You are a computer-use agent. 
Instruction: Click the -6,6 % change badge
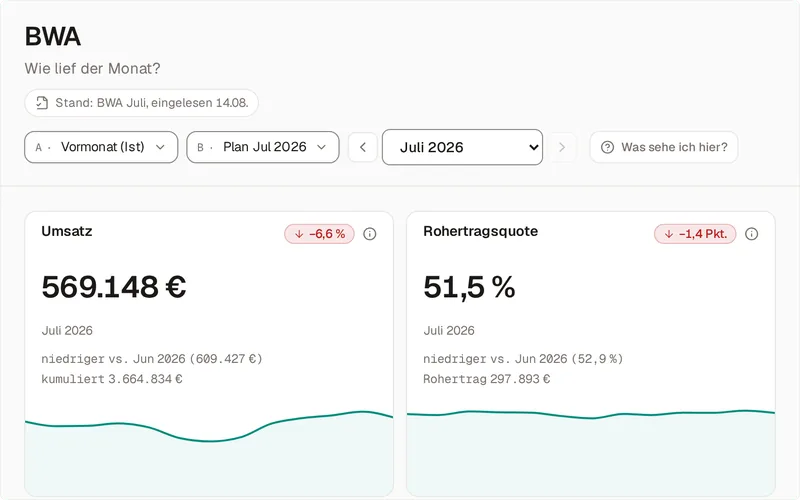pyautogui.click(x=319, y=234)
